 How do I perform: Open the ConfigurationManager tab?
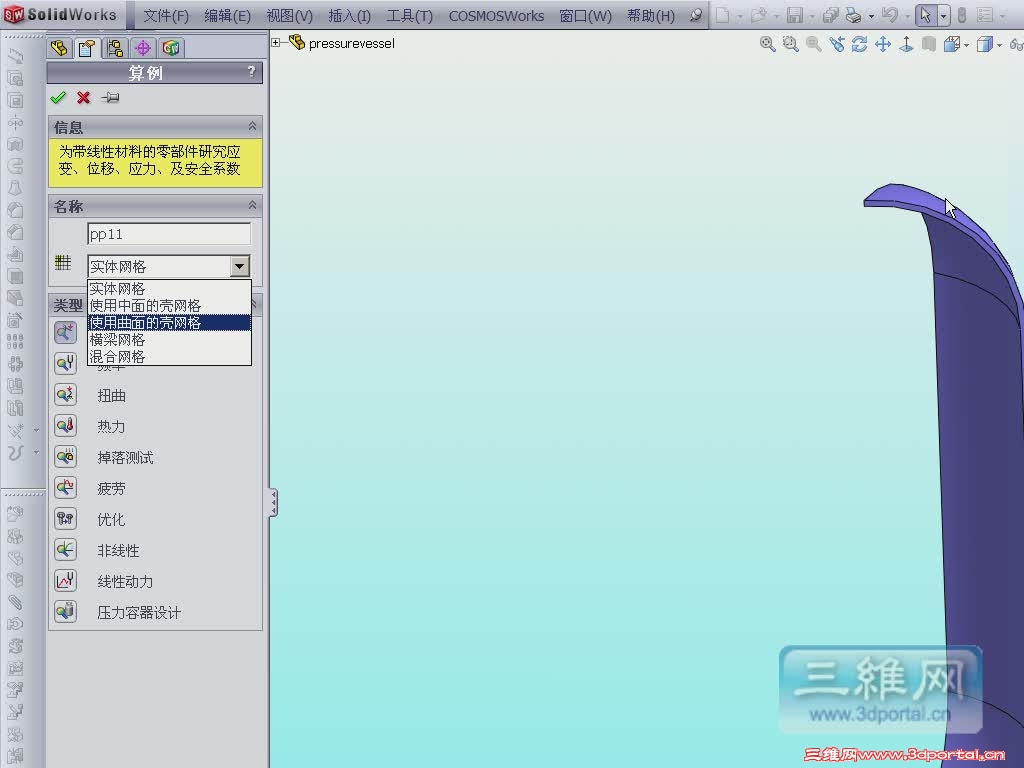point(116,48)
